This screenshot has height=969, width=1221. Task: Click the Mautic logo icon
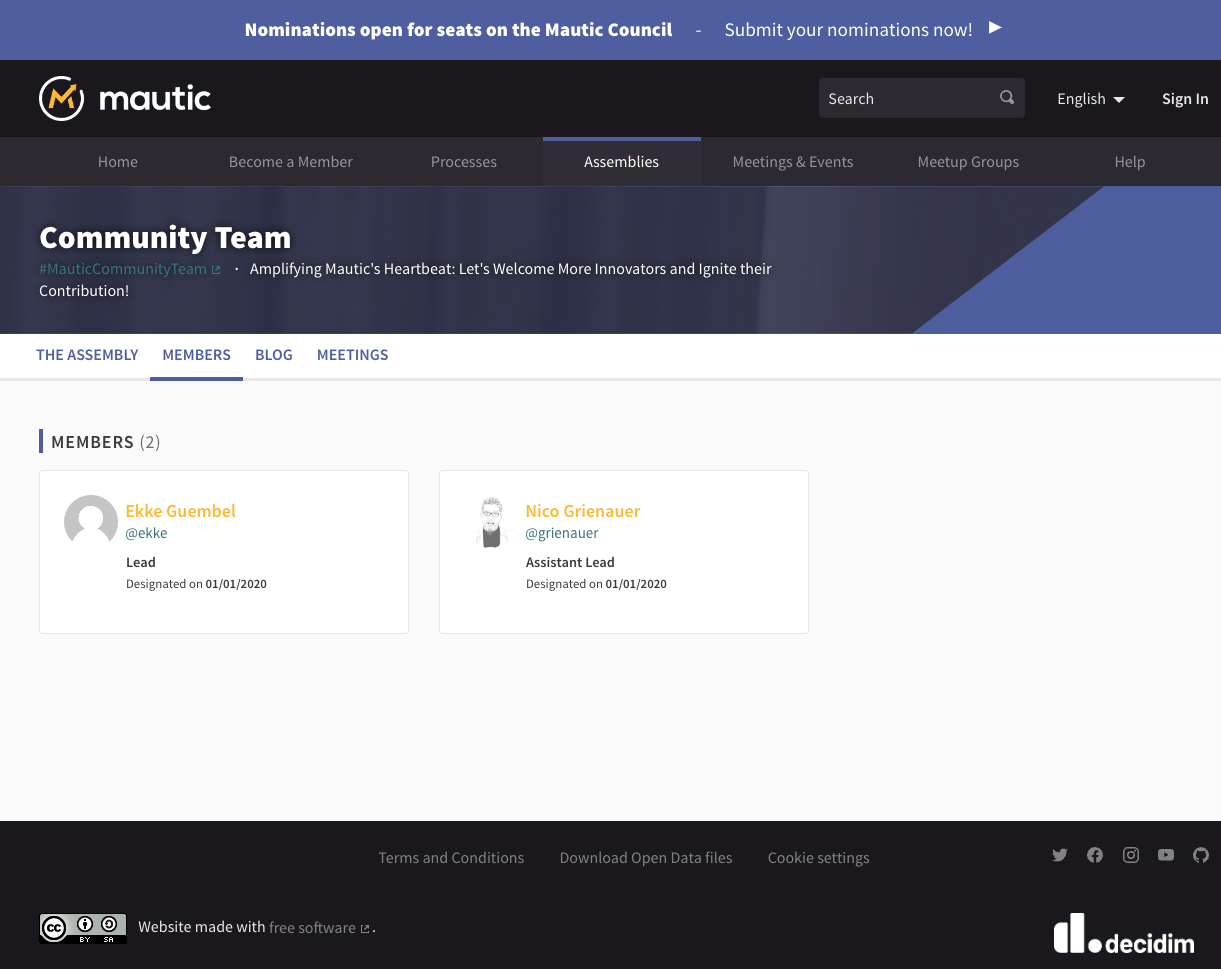61,98
